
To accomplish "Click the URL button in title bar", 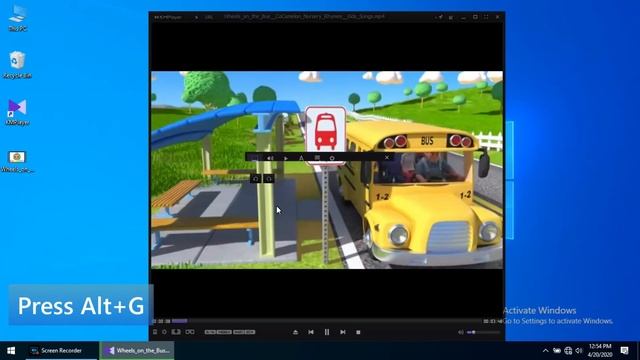I will [209, 17].
